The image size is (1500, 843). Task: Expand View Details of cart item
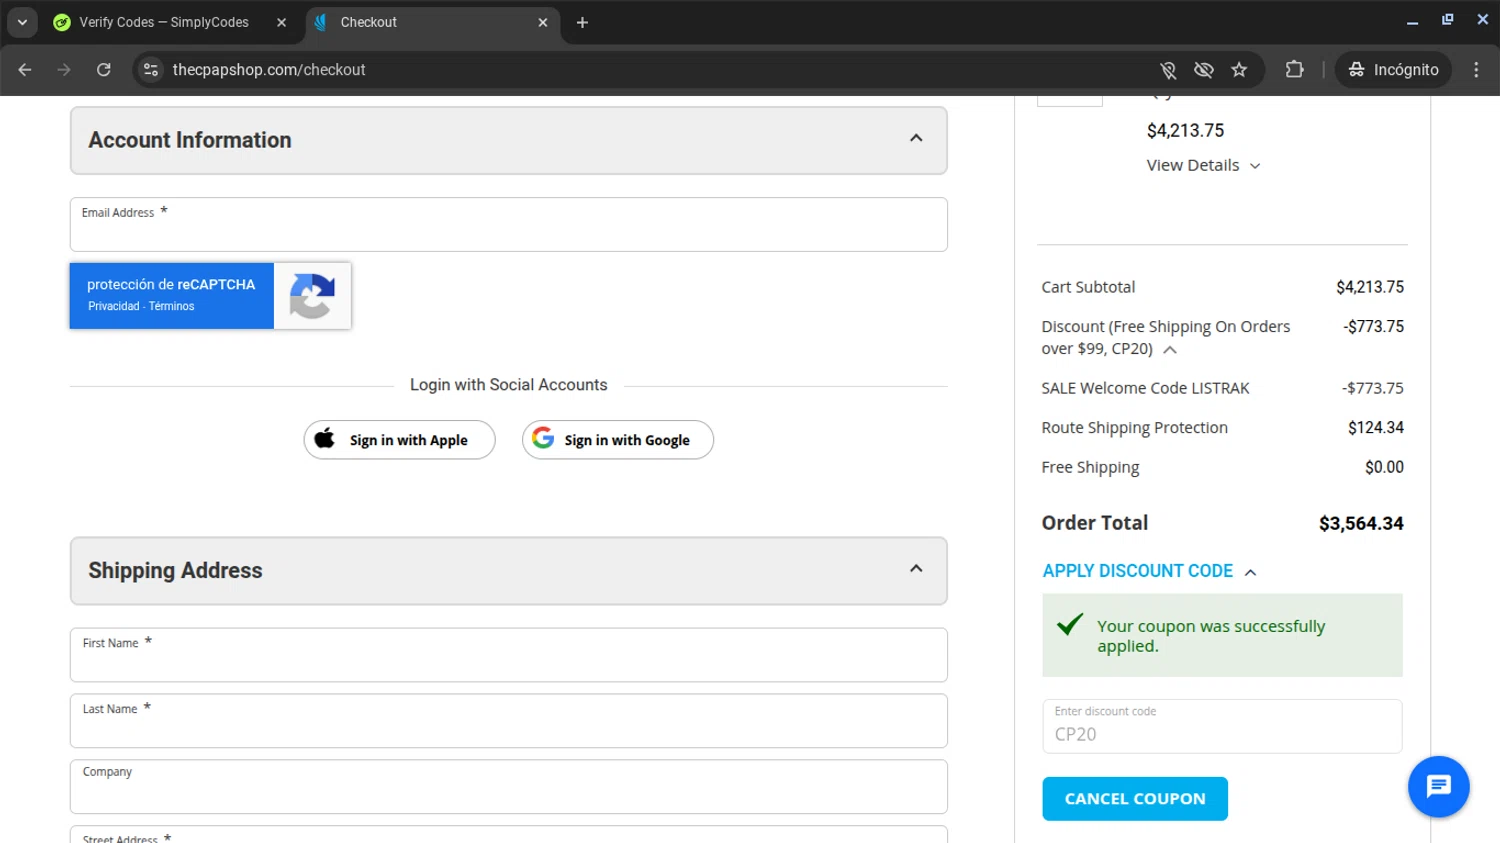click(1203, 166)
